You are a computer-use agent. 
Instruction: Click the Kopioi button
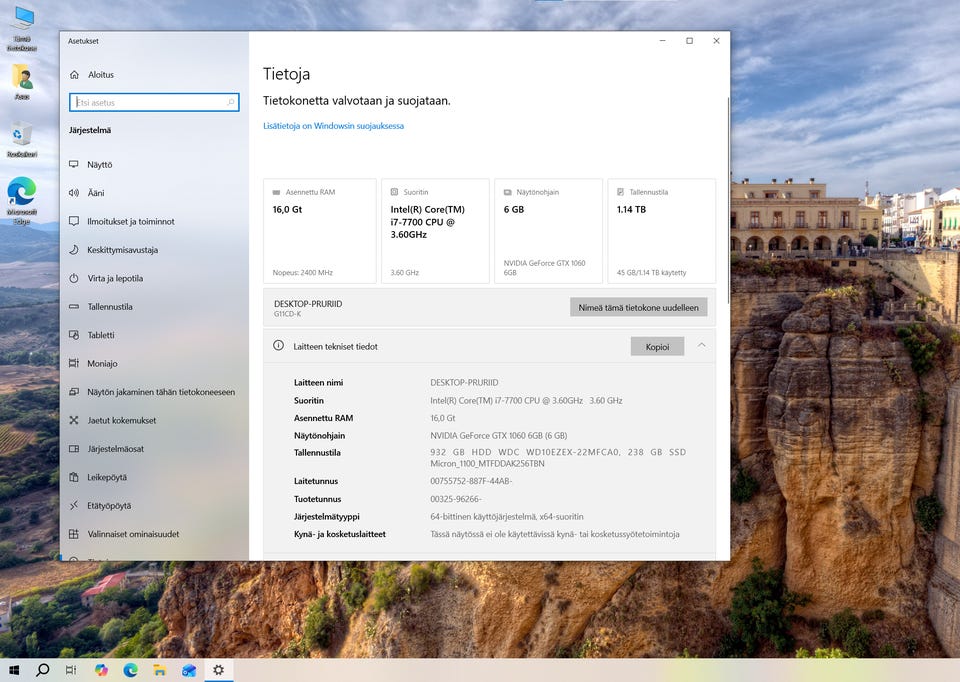658,347
